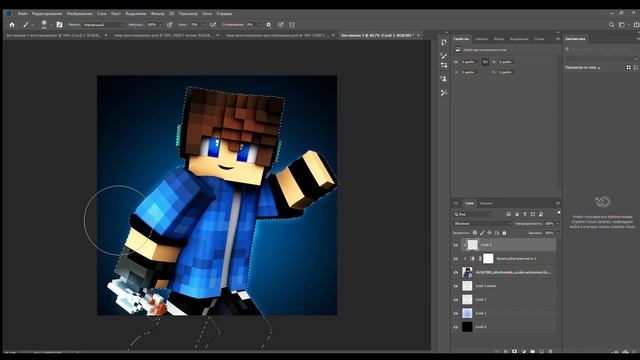
Task: Hide the Яркость/Контрастность 1 adjustment layer
Action: click(456, 259)
